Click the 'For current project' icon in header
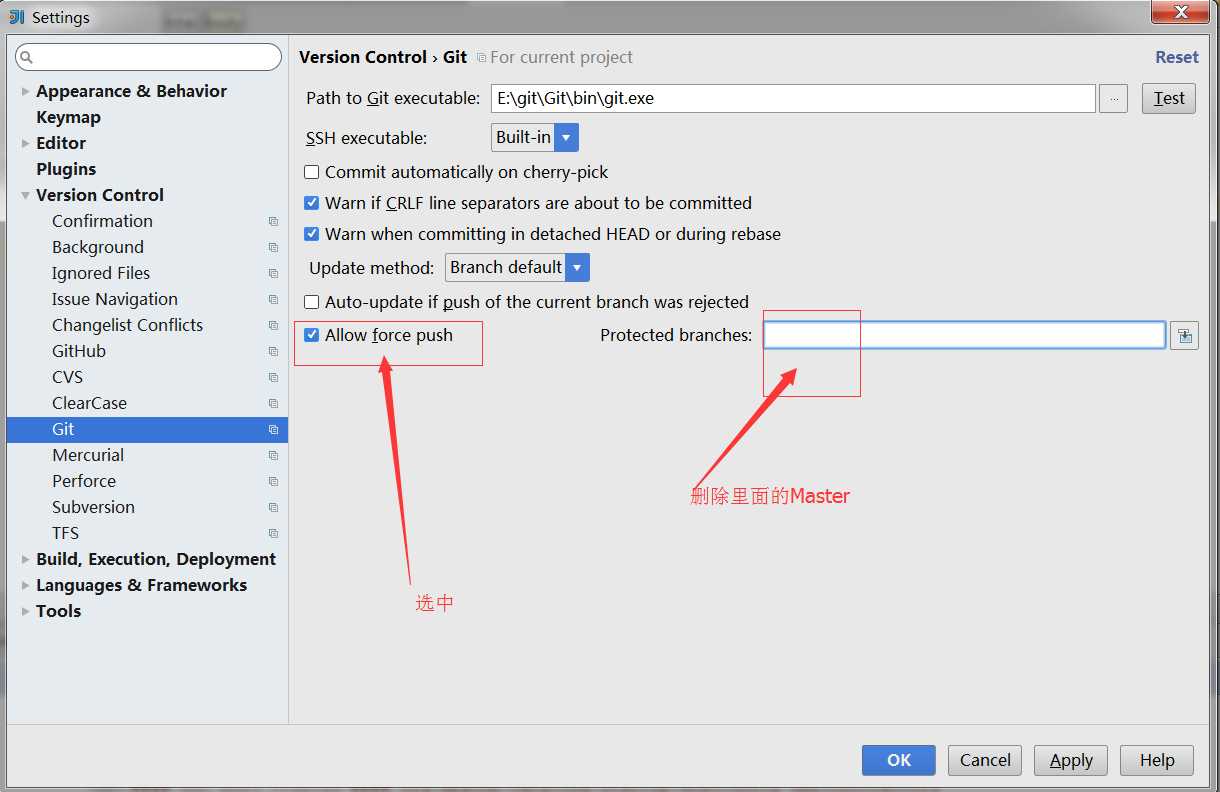Image resolution: width=1220 pixels, height=792 pixels. click(x=481, y=58)
